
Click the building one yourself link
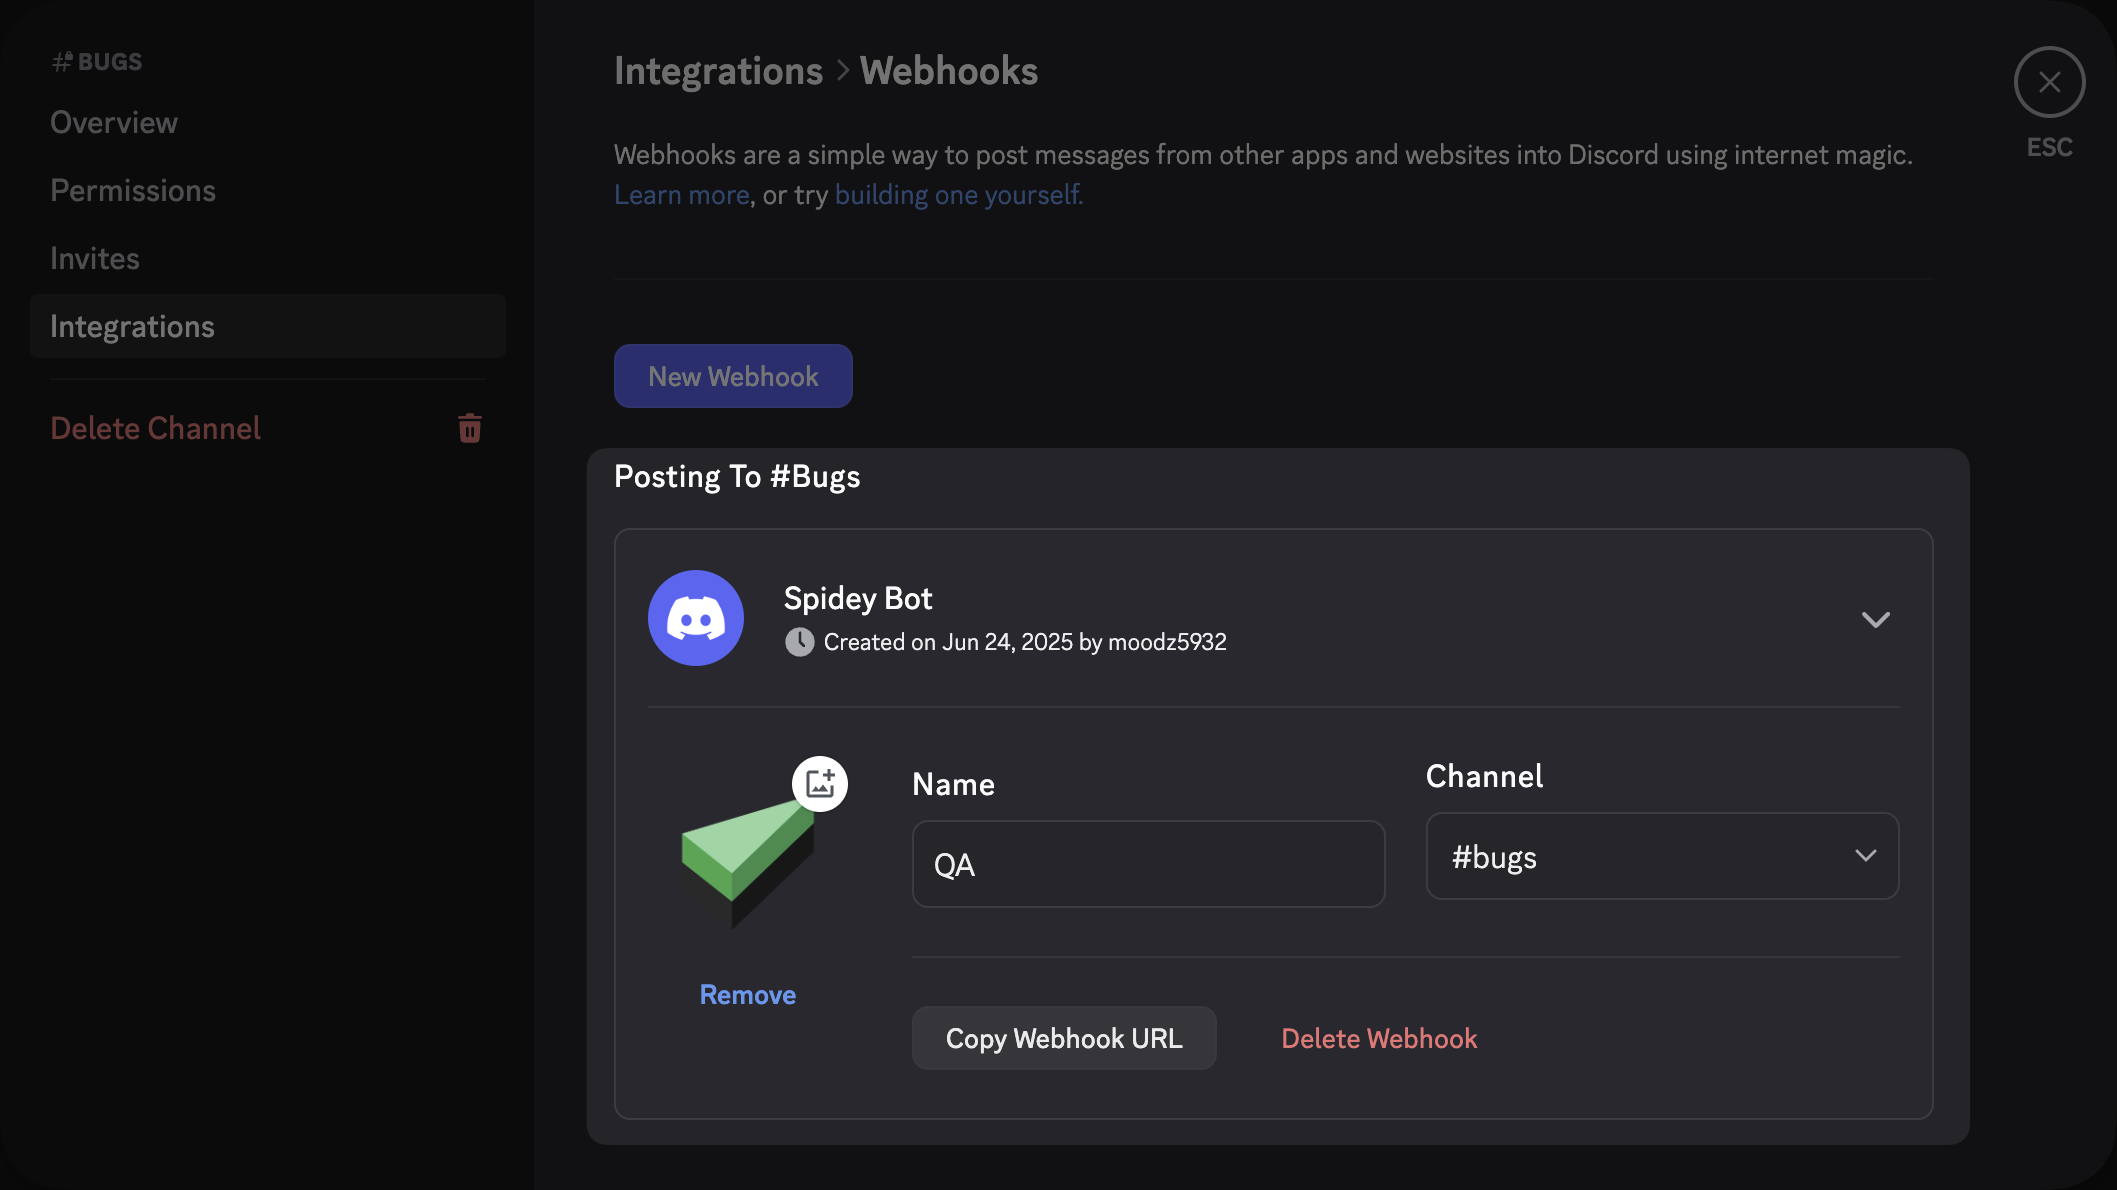[957, 194]
